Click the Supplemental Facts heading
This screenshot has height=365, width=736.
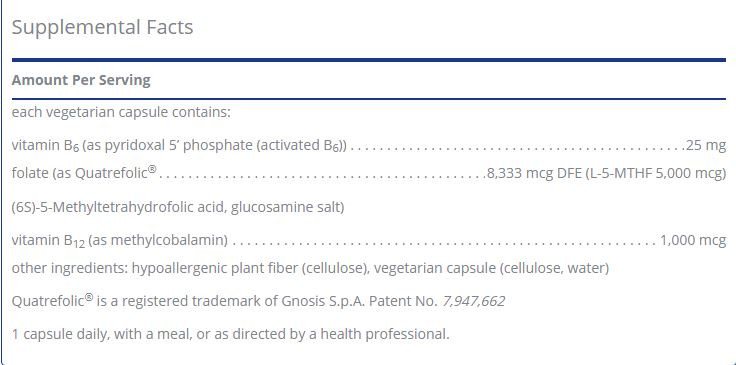(x=102, y=27)
